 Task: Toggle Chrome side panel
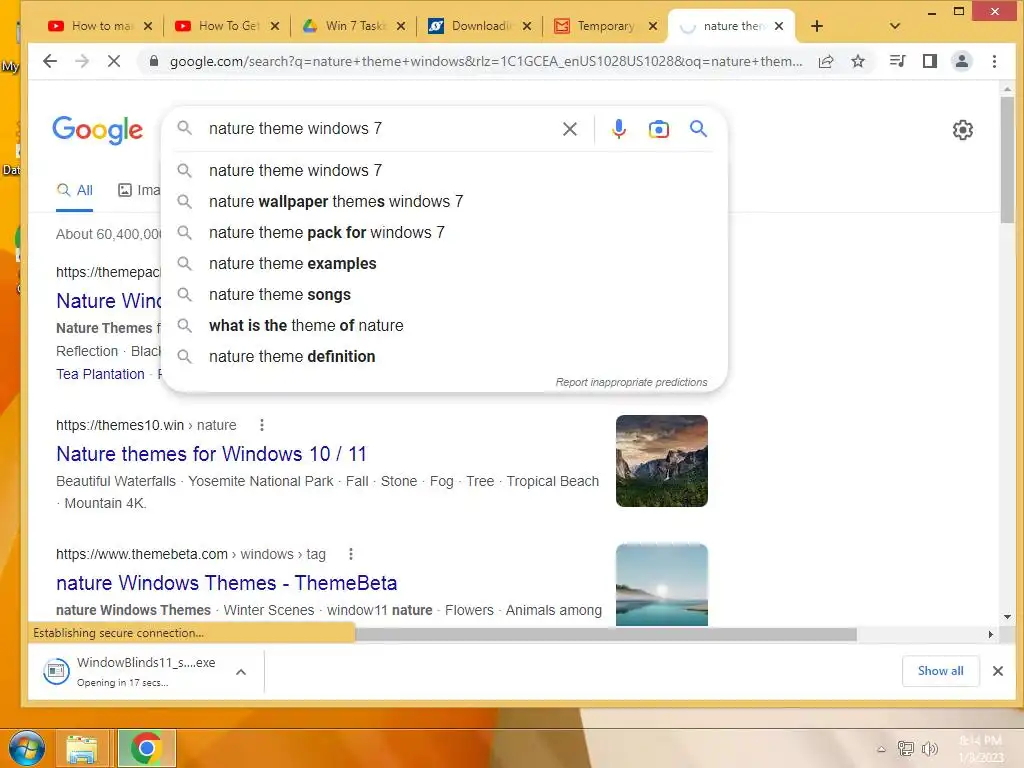[x=930, y=61]
